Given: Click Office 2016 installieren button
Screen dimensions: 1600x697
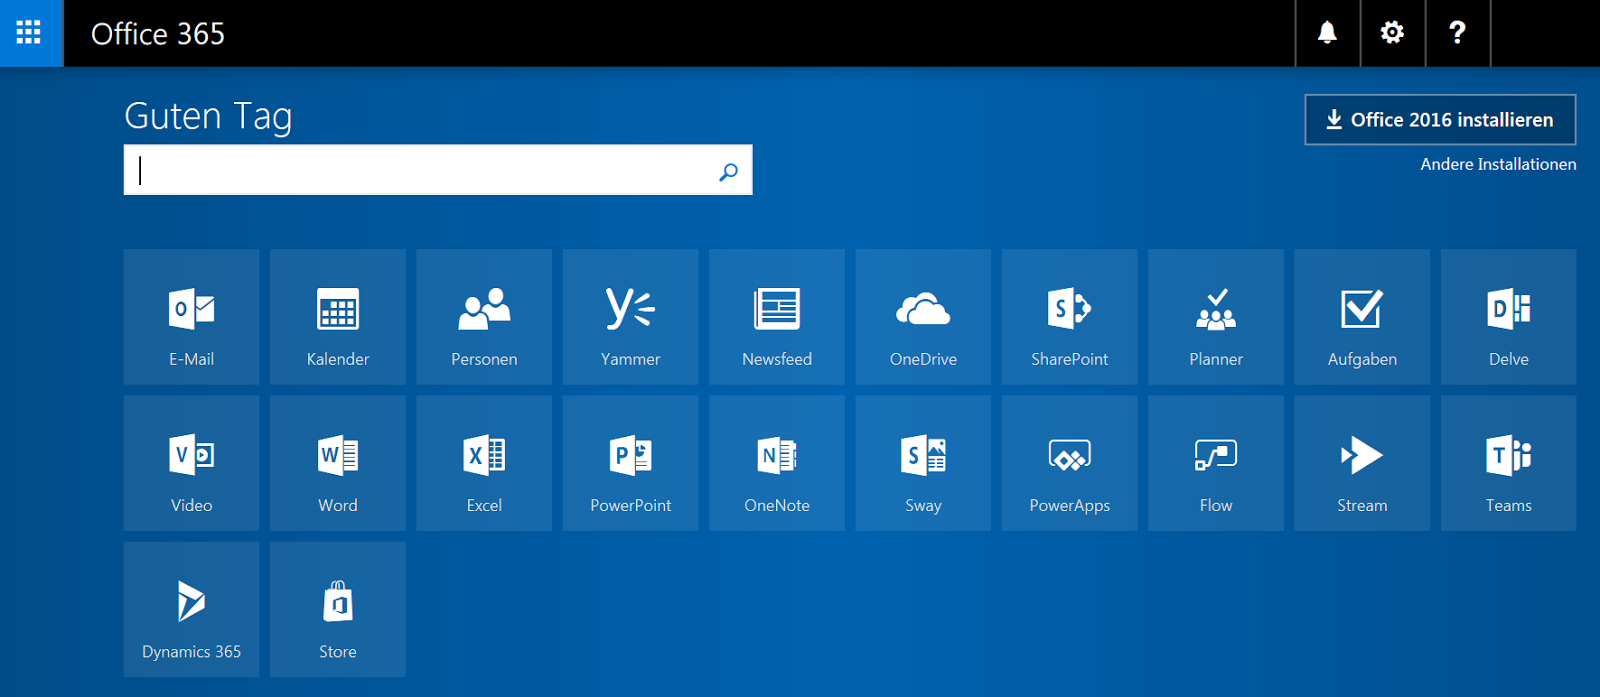Looking at the screenshot, I should (x=1440, y=120).
